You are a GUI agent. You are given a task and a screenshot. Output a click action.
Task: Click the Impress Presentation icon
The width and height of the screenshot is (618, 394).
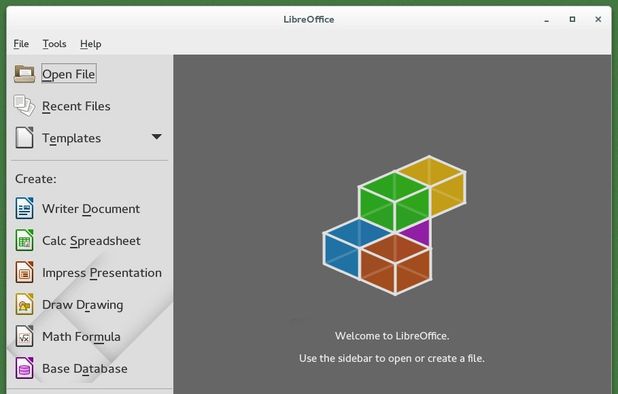click(x=24, y=272)
